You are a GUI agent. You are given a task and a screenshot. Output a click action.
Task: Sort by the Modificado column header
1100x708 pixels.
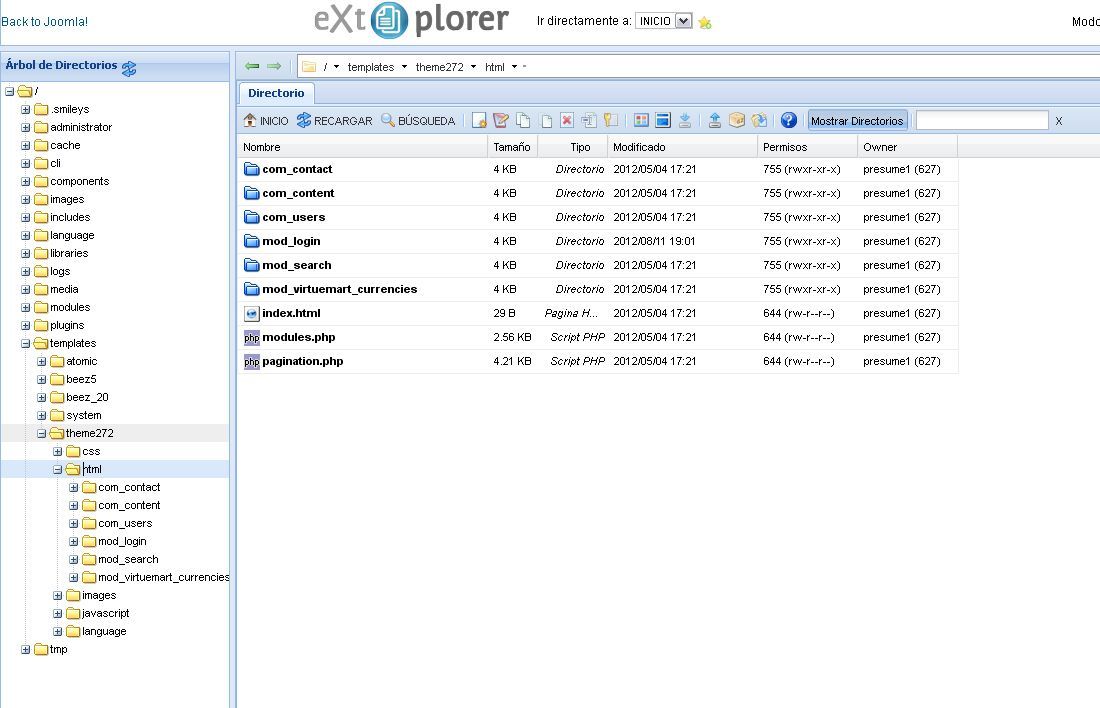coord(683,147)
